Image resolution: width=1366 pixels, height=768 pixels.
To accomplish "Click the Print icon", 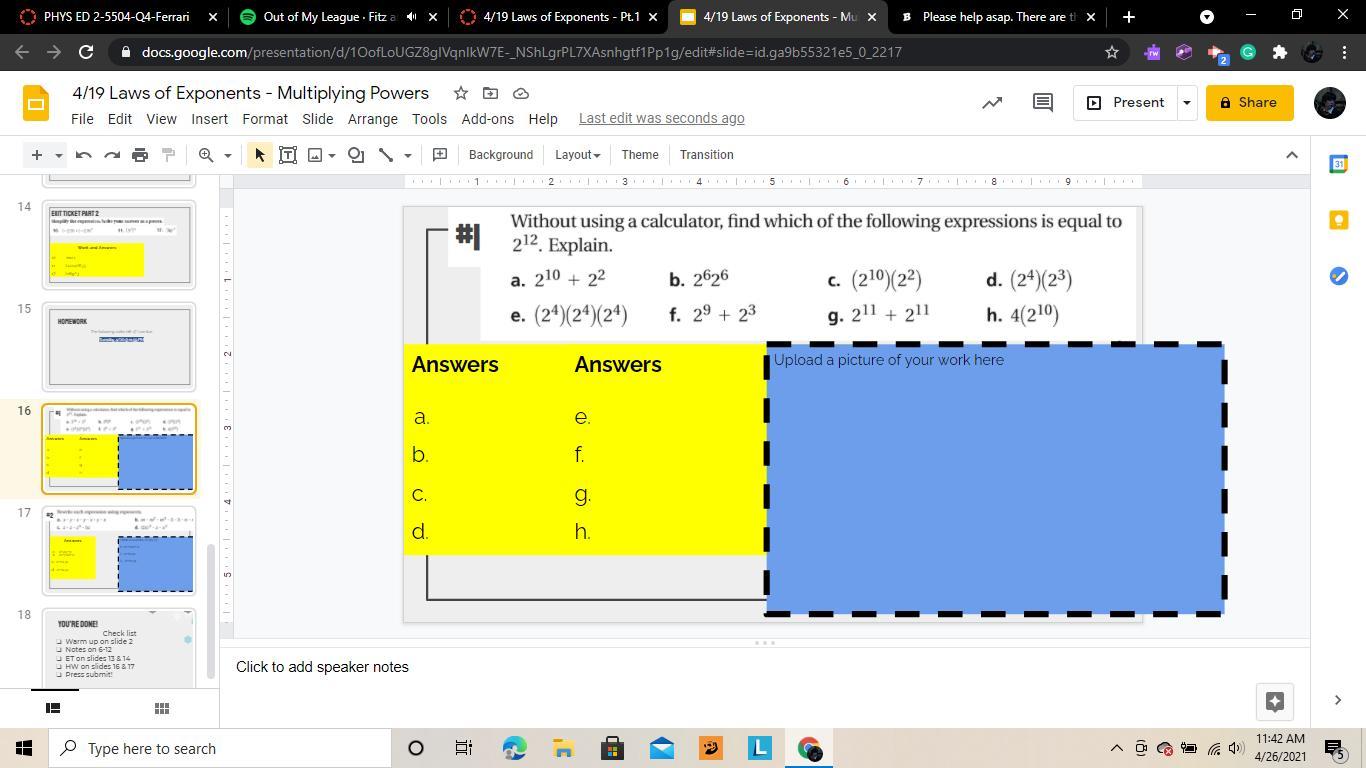I will pos(140,155).
